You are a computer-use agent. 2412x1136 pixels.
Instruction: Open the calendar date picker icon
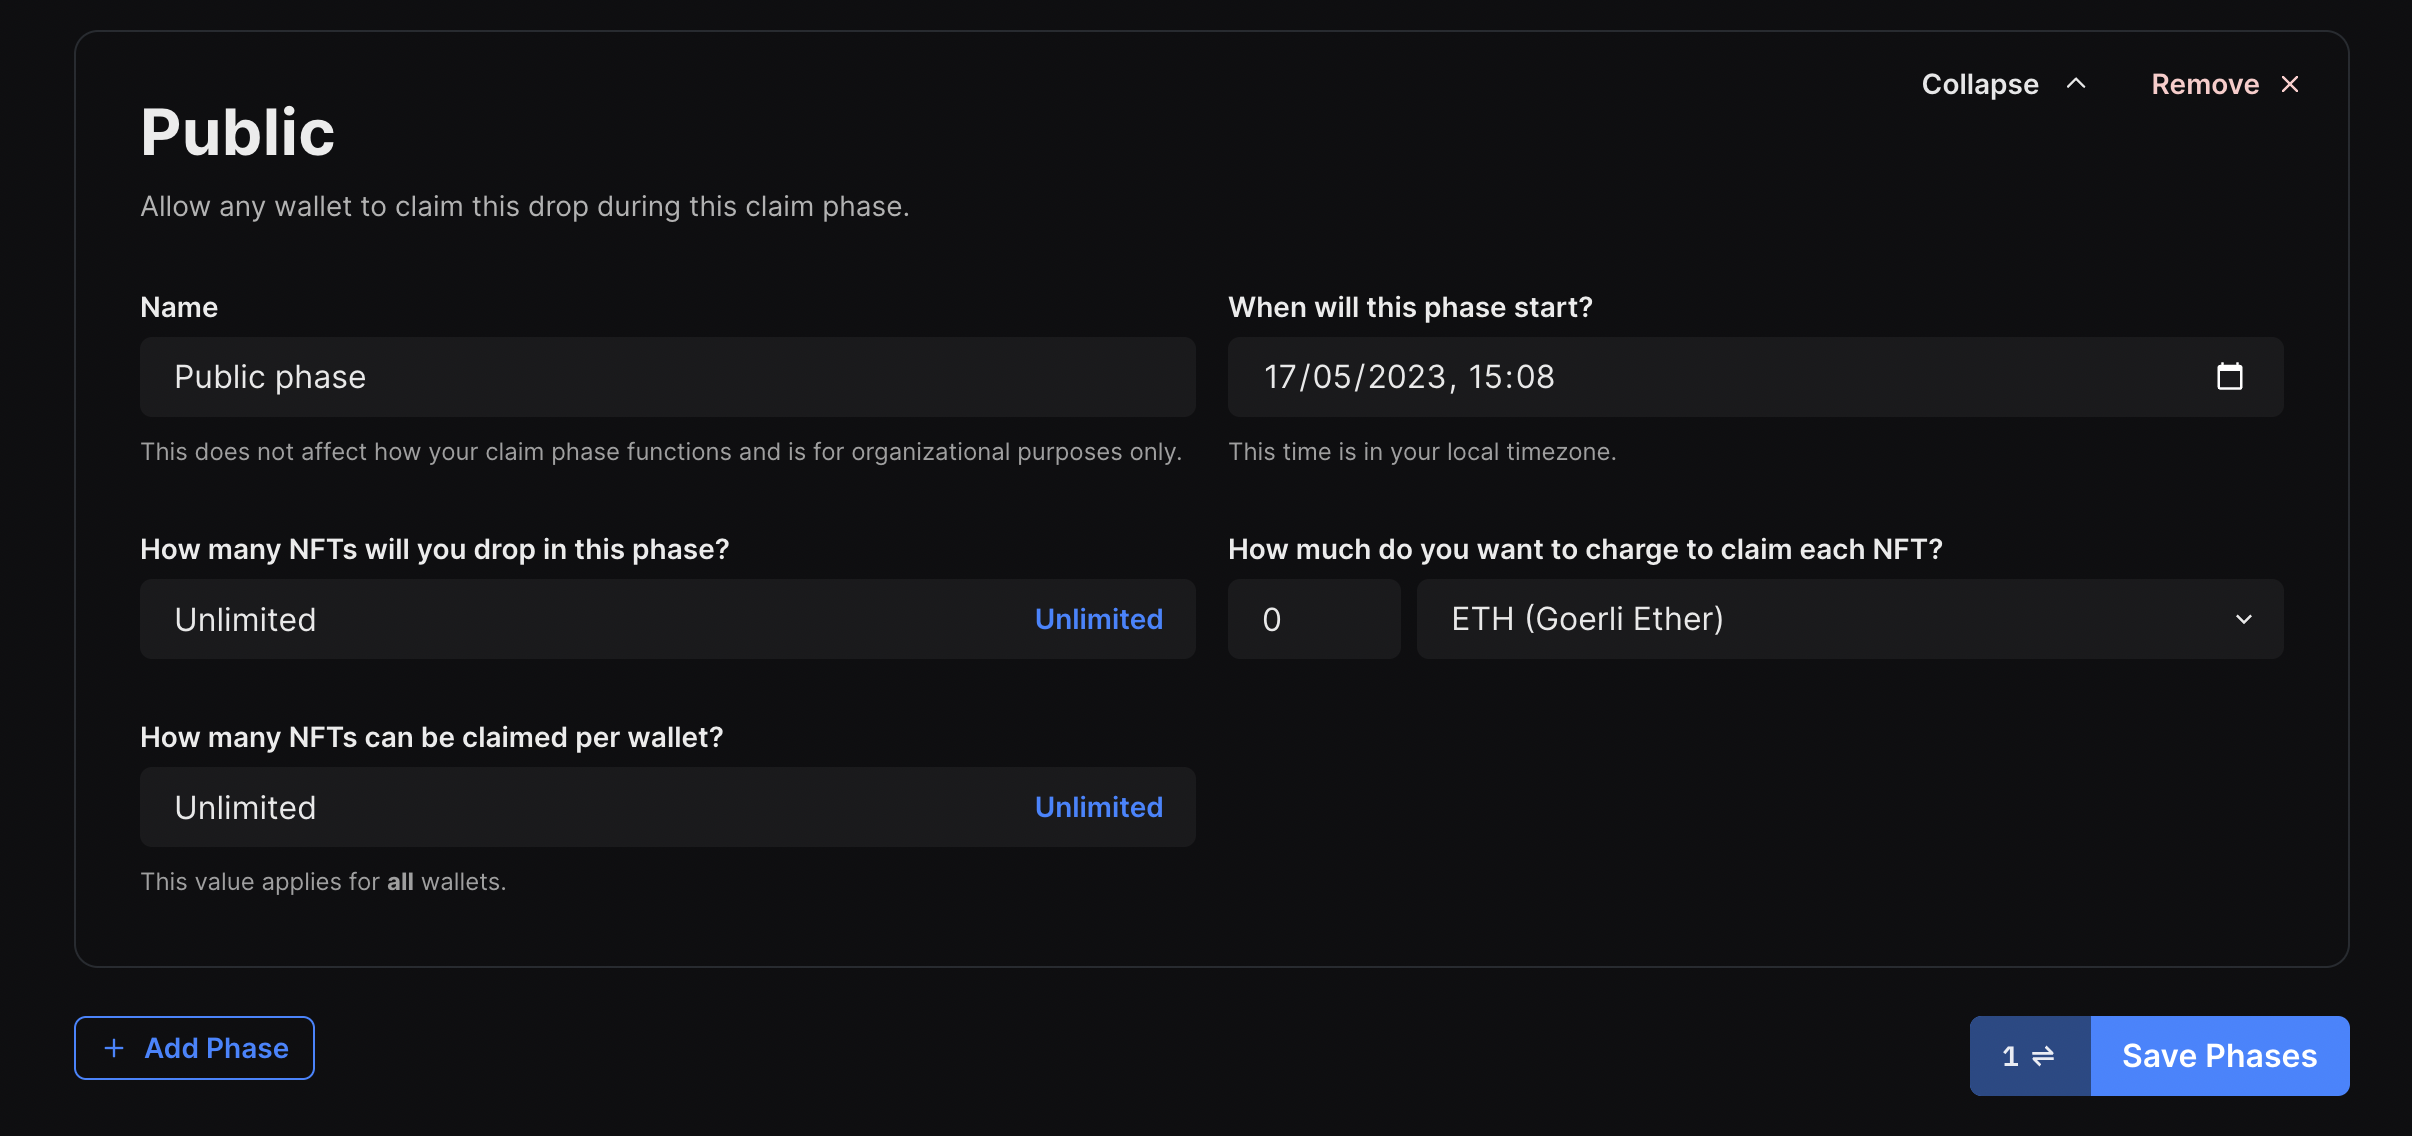(x=2231, y=377)
